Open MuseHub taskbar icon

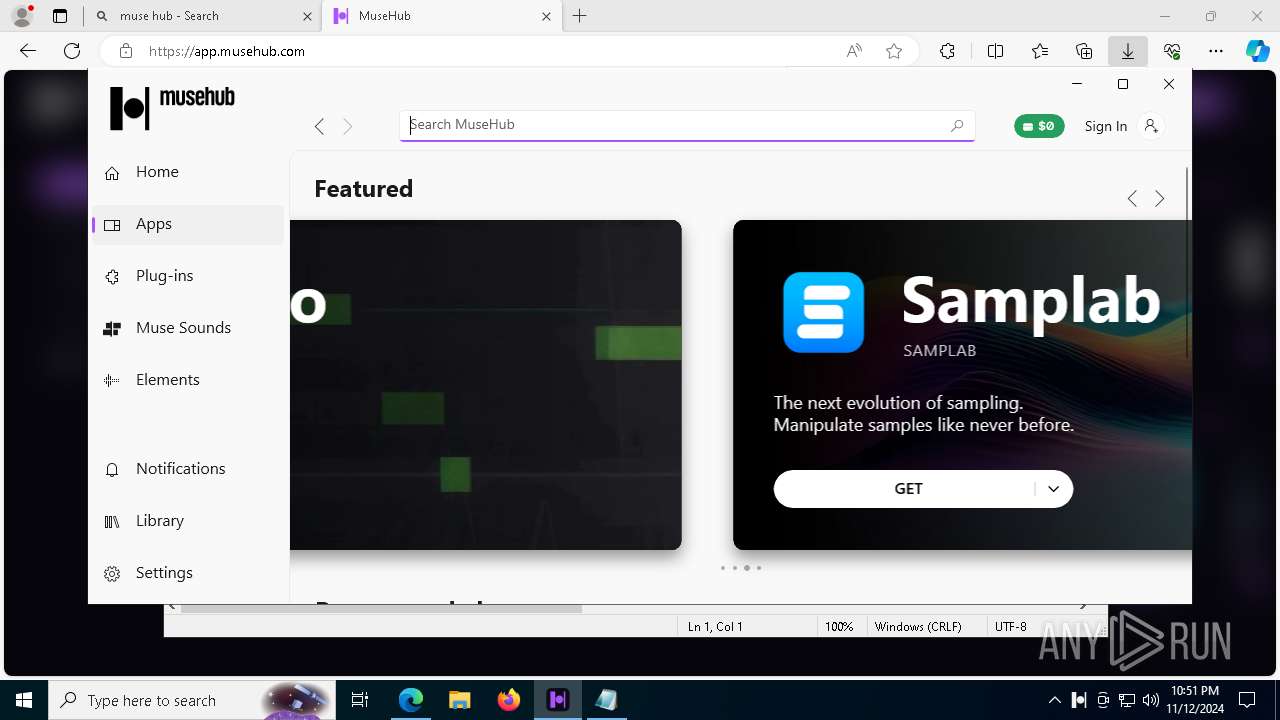pyautogui.click(x=558, y=700)
